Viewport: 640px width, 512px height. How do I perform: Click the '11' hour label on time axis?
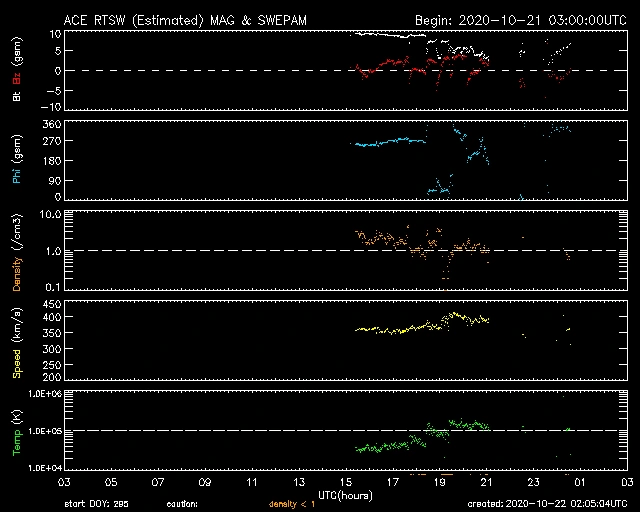coord(252,483)
